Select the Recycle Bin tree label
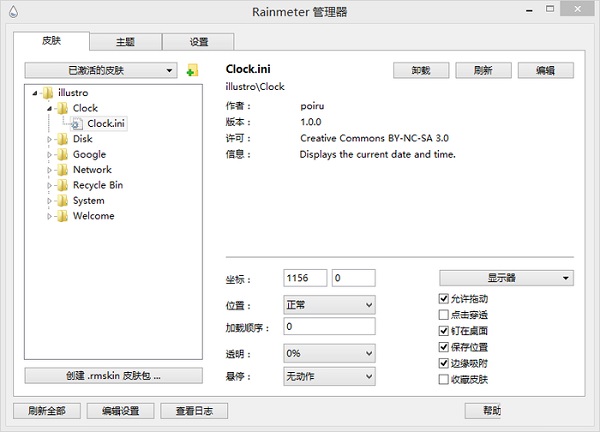Image resolution: width=600 pixels, height=432 pixels. 98,185
